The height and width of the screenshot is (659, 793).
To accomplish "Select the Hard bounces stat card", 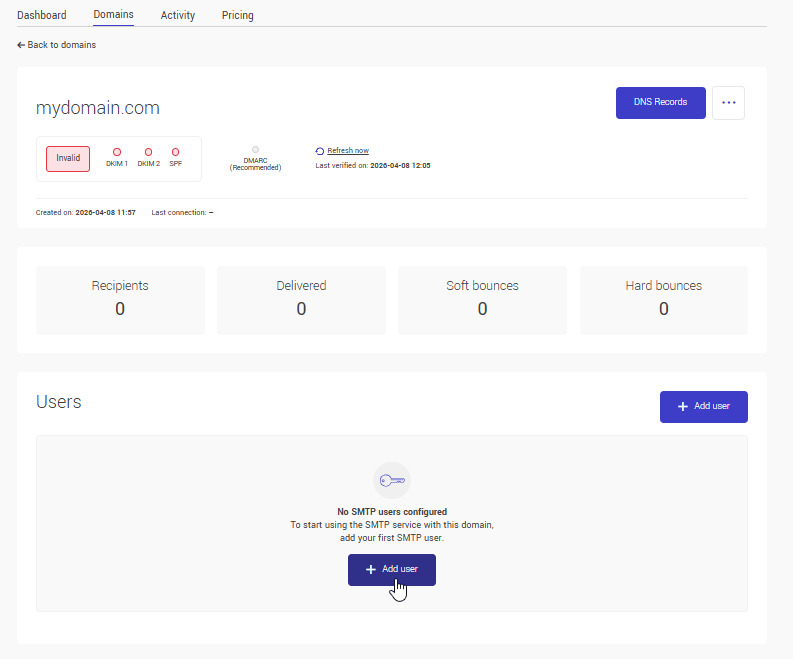I will coord(663,299).
